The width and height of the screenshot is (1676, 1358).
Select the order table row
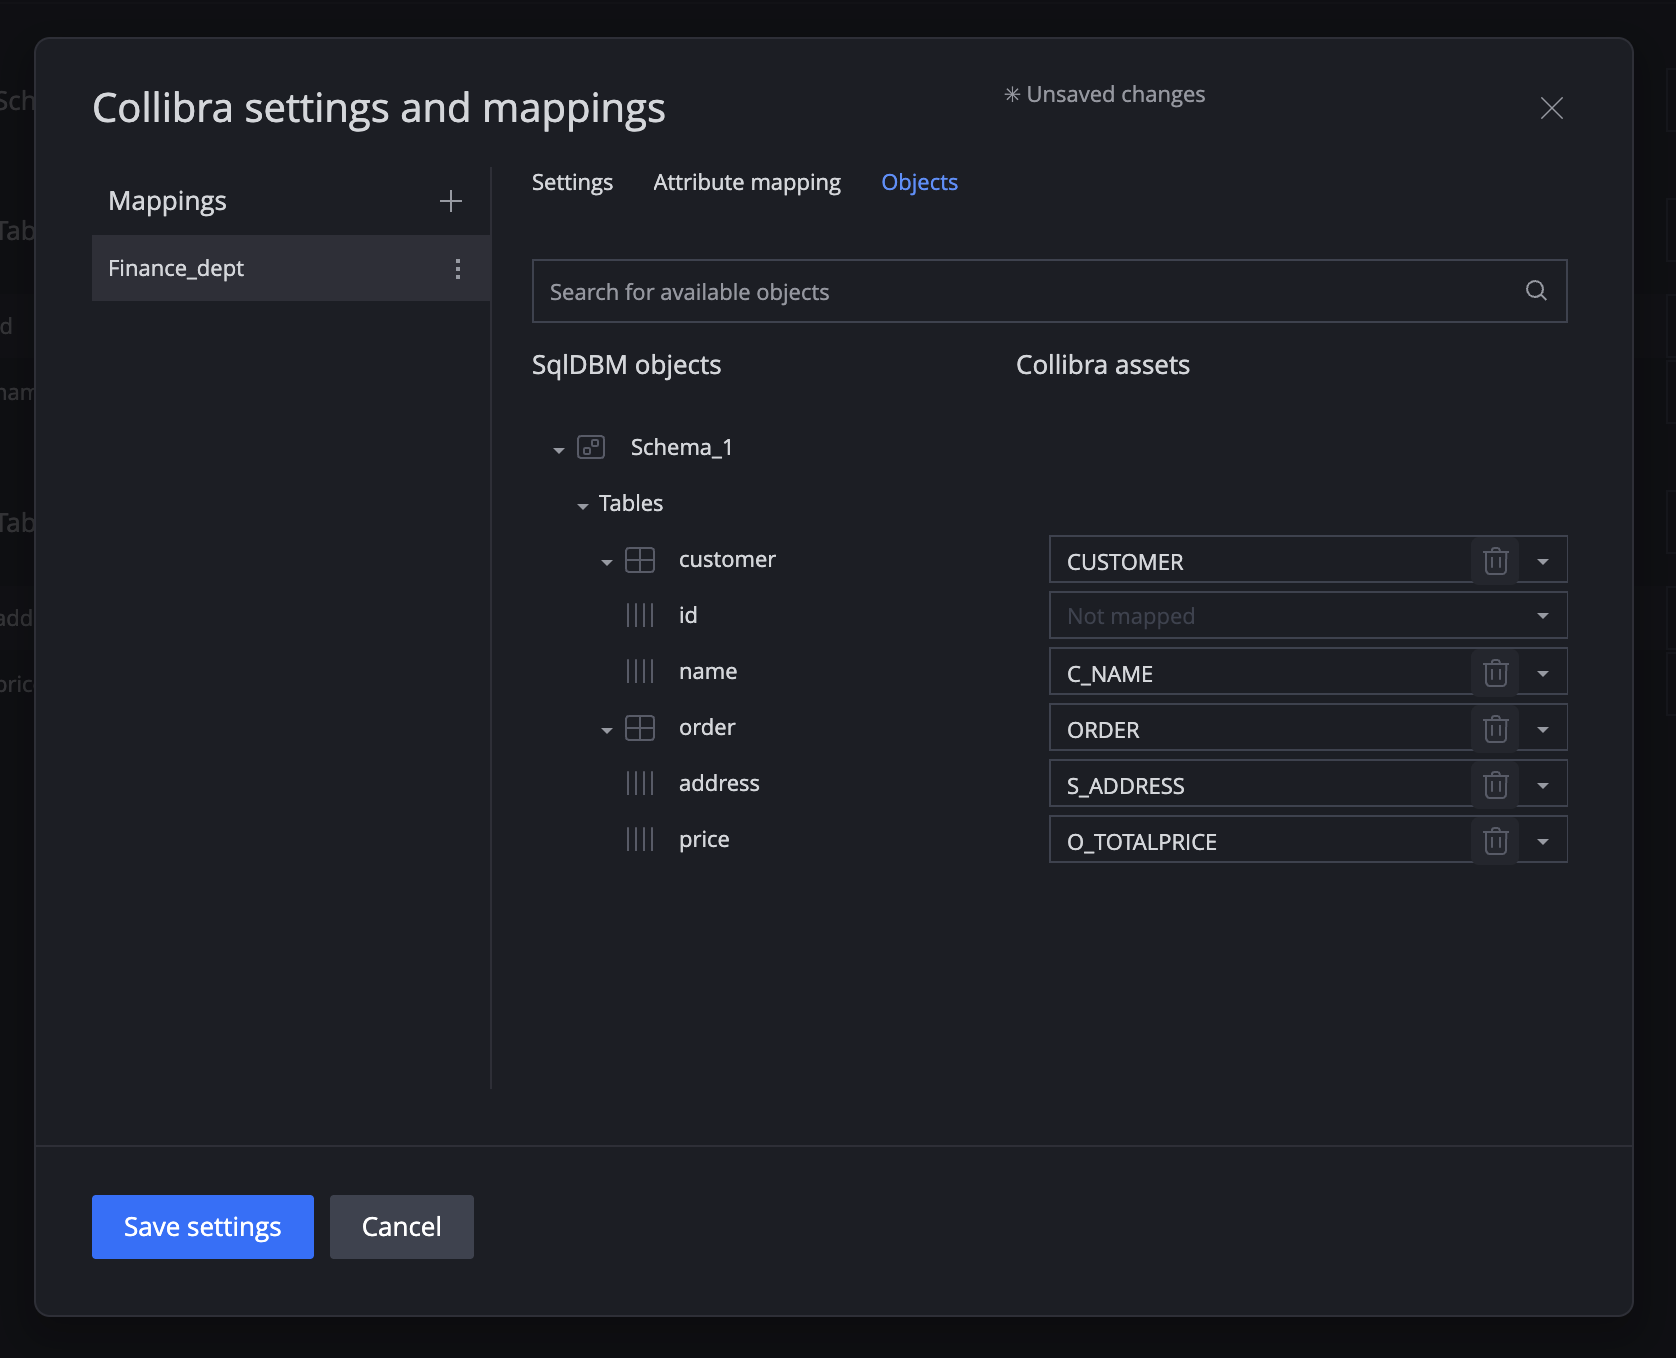pyautogui.click(x=707, y=727)
